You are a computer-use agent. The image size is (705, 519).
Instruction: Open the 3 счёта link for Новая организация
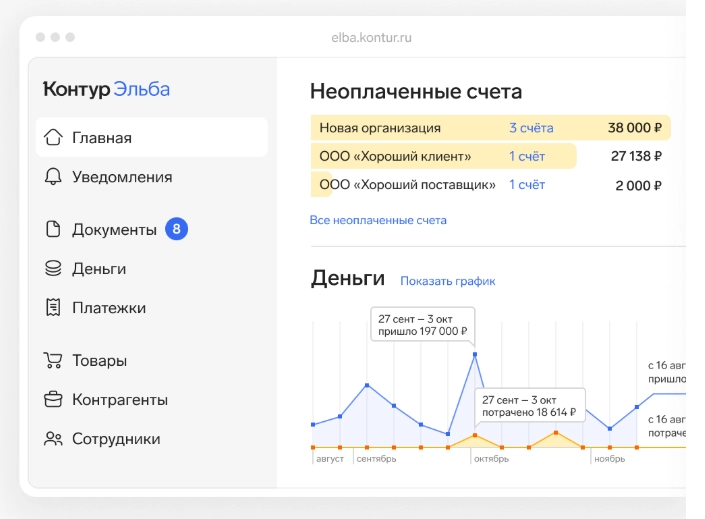point(530,128)
